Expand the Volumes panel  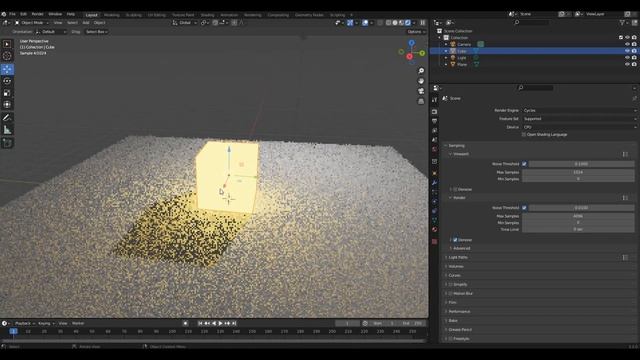pos(456,267)
